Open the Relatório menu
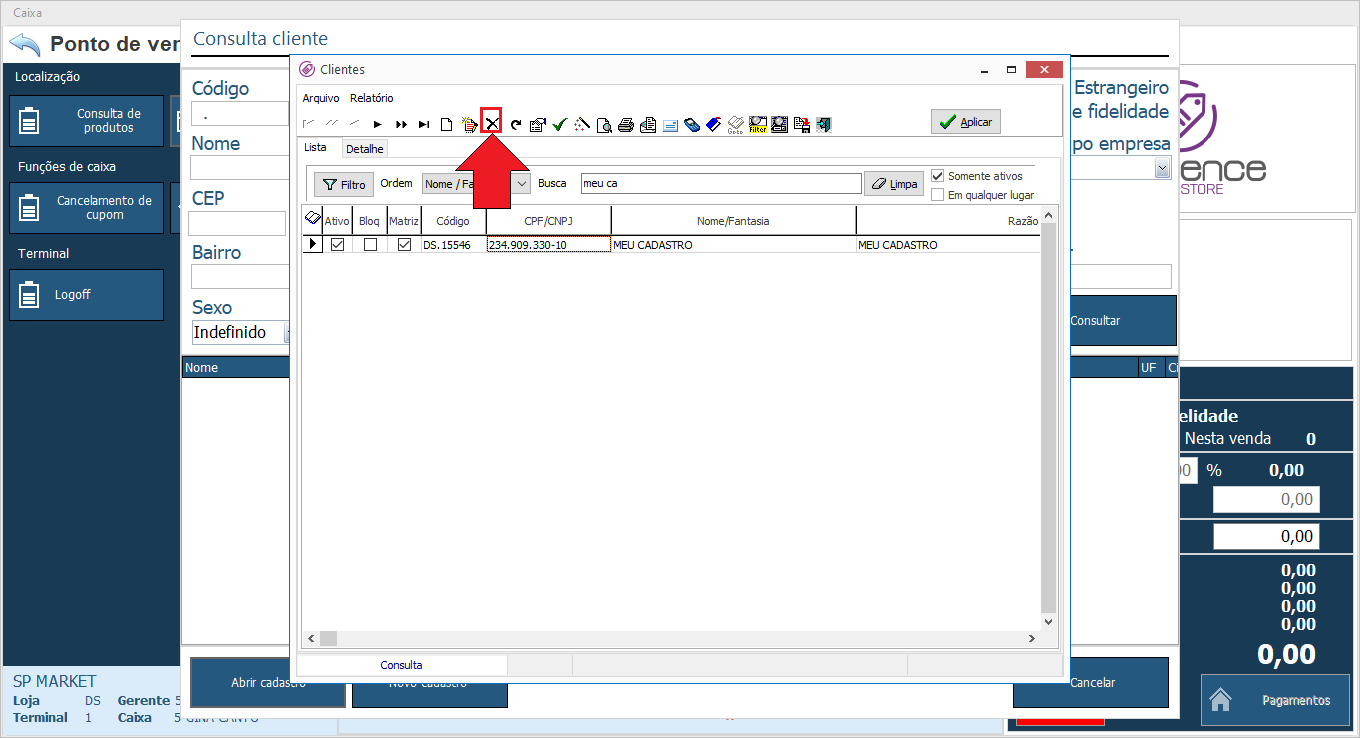 372,98
